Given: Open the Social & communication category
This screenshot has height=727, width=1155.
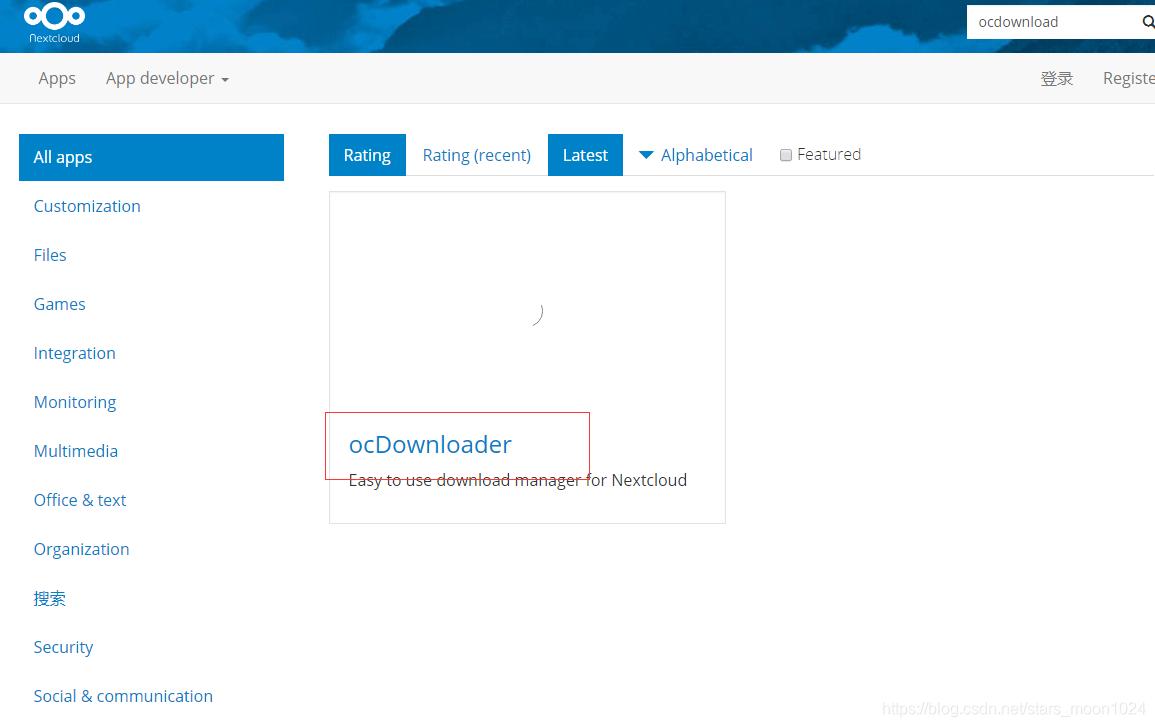Looking at the screenshot, I should click(123, 696).
